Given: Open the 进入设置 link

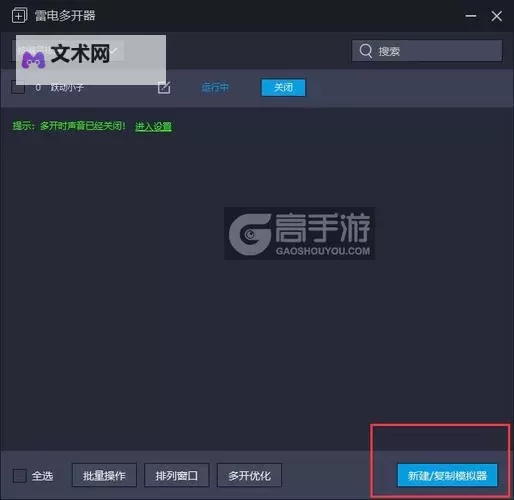Looking at the screenshot, I should click(x=153, y=127).
